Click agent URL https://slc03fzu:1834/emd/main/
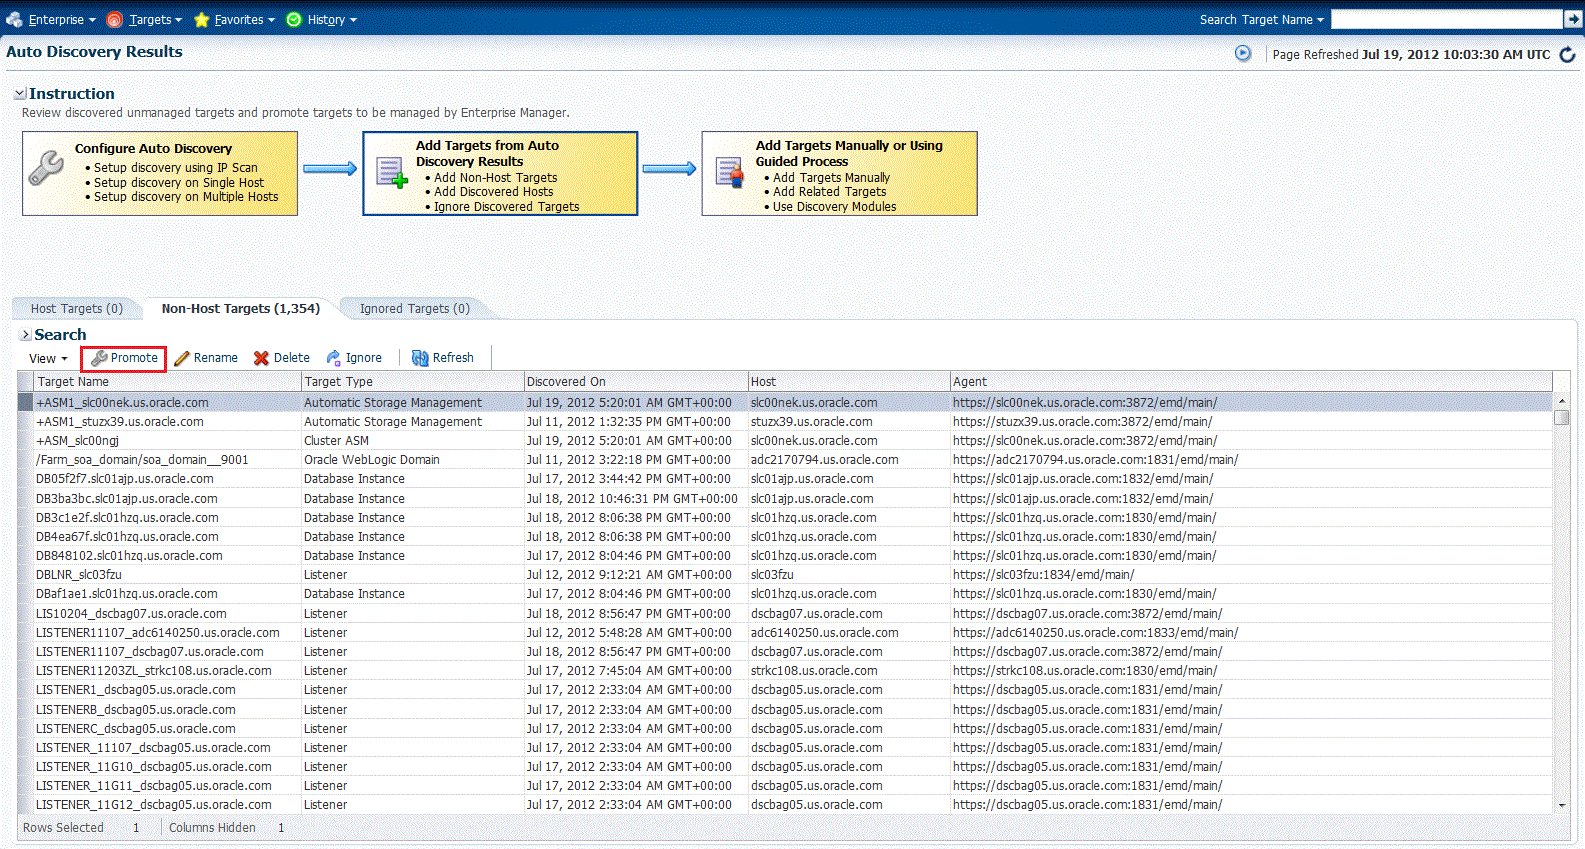The image size is (1585, 849). 1043,575
